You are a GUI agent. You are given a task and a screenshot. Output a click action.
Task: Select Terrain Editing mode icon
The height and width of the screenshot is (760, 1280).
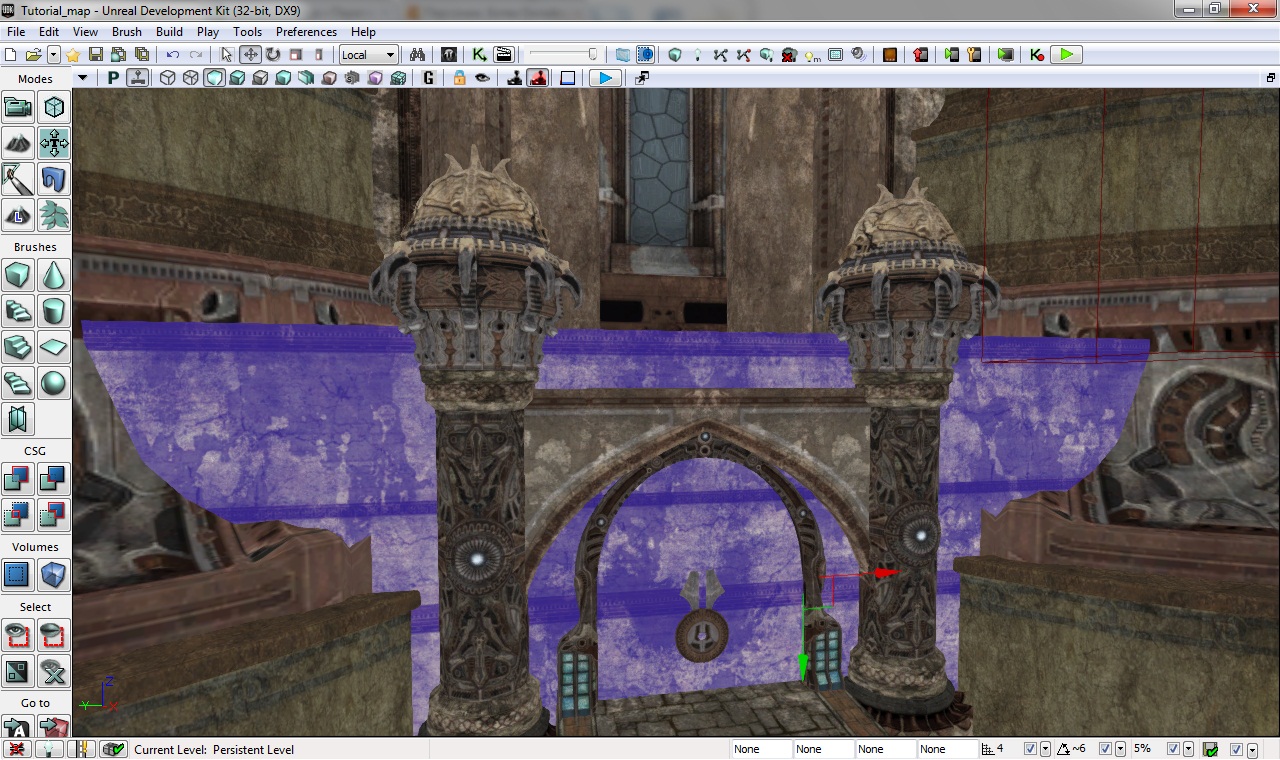19,143
